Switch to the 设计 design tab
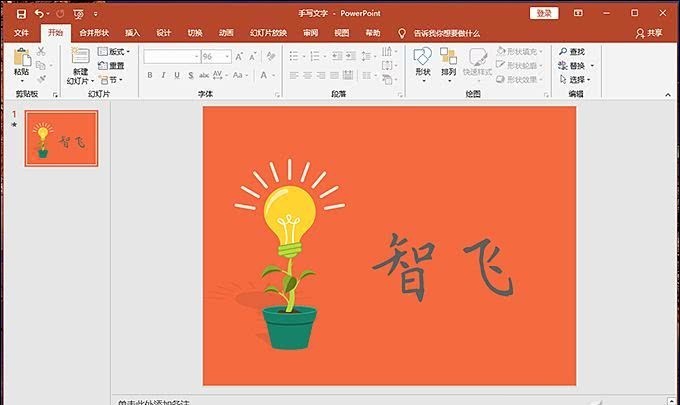The image size is (680, 405). [x=163, y=33]
